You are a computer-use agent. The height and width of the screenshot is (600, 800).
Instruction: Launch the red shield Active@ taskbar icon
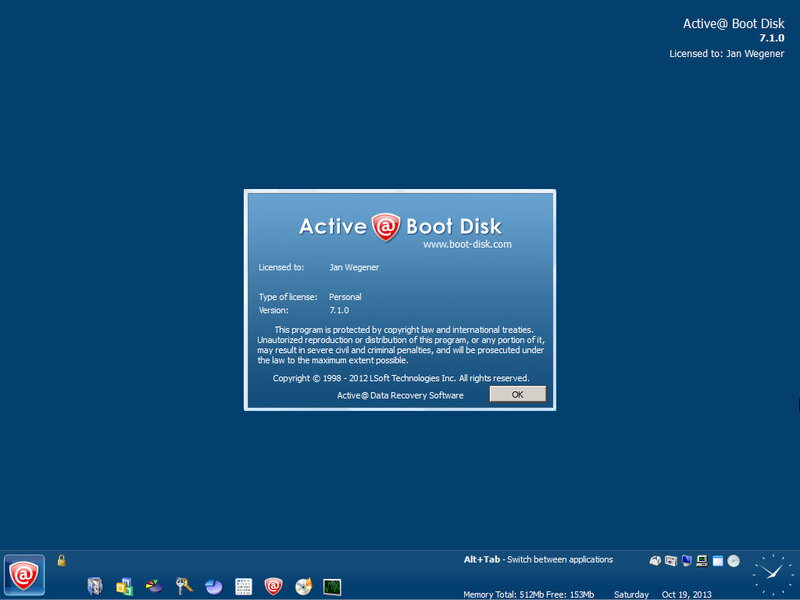[x=273, y=586]
